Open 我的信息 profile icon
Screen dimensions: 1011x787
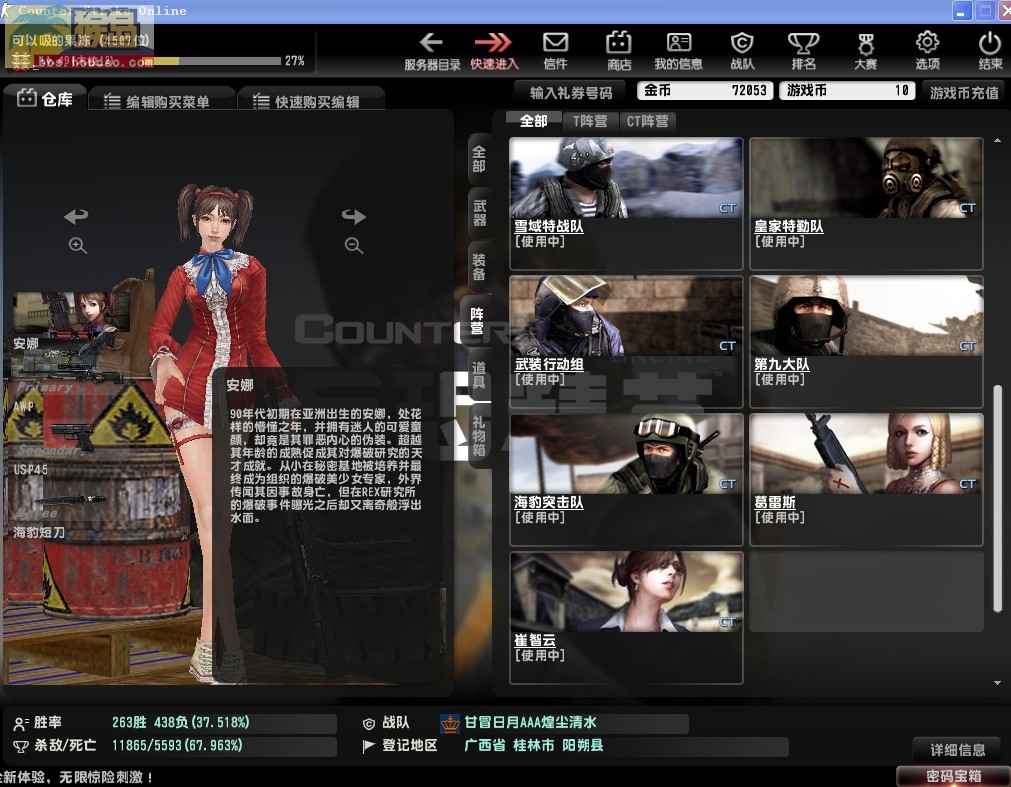click(678, 51)
